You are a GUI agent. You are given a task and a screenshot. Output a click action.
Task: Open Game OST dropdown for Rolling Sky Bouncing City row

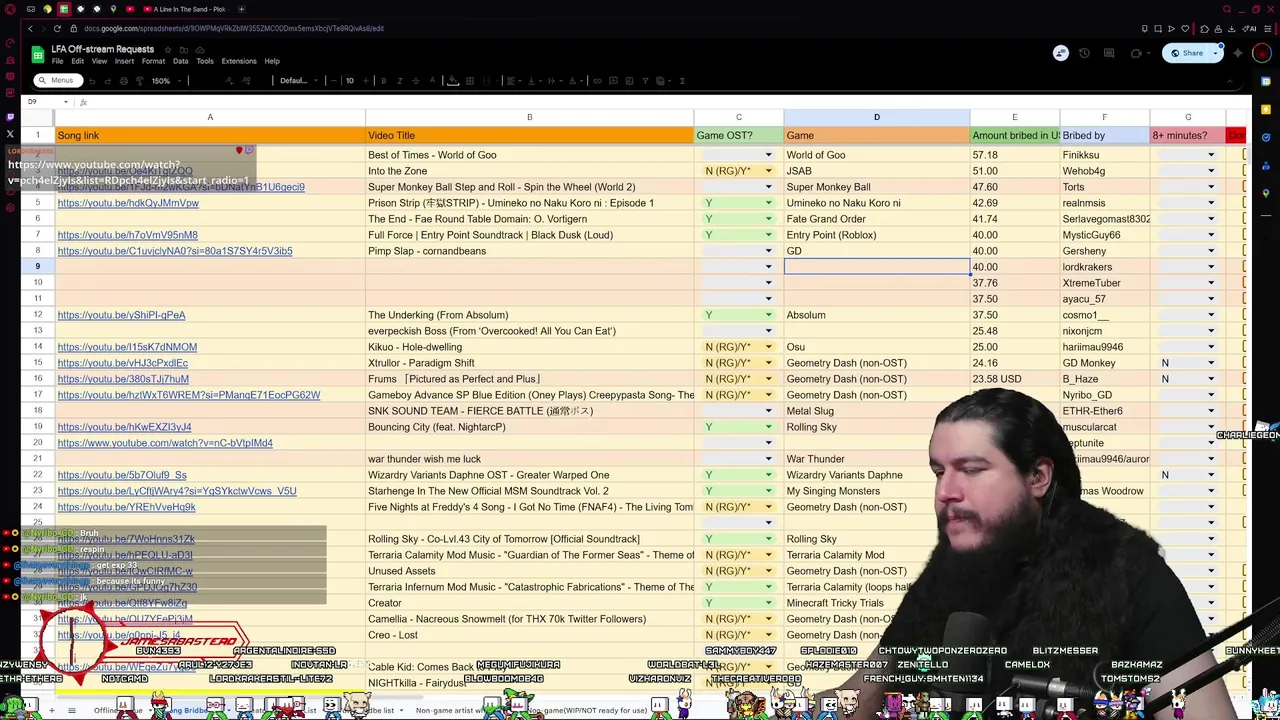tap(768, 427)
